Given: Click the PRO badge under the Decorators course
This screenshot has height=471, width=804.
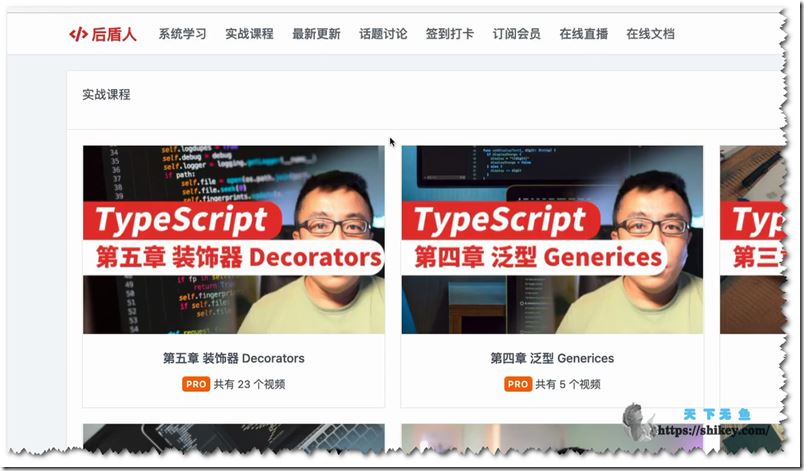Looking at the screenshot, I should click(x=196, y=384).
